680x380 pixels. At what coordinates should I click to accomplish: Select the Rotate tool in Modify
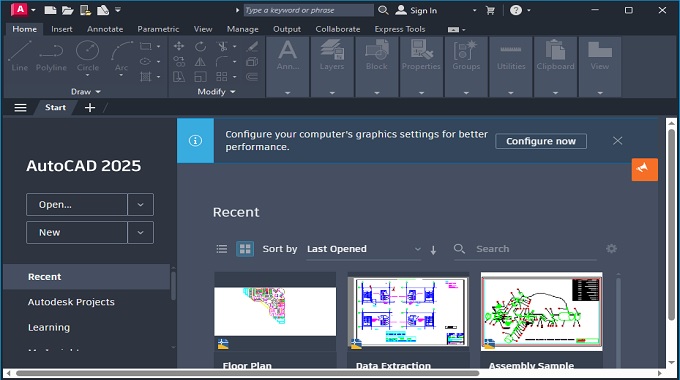[200, 46]
